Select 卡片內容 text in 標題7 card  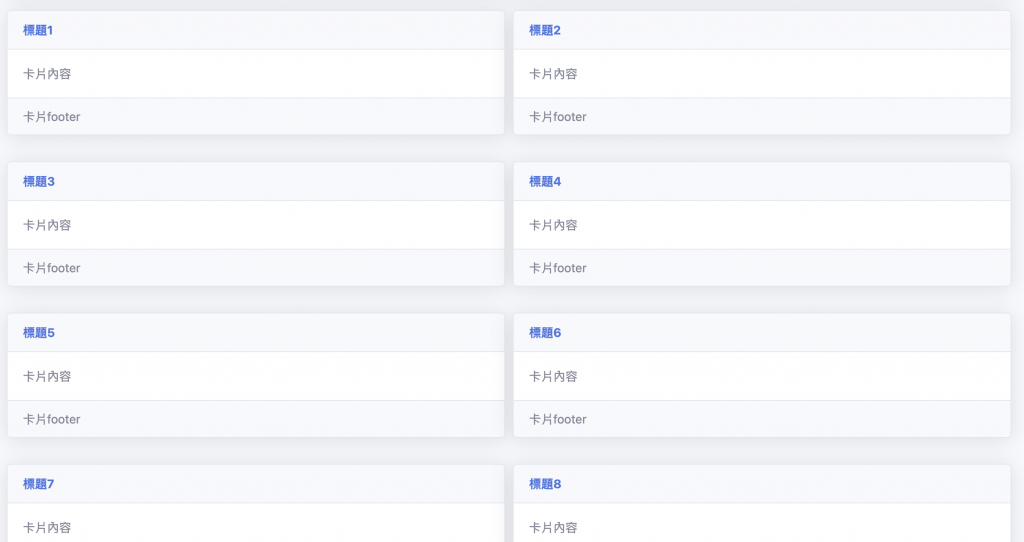47,528
